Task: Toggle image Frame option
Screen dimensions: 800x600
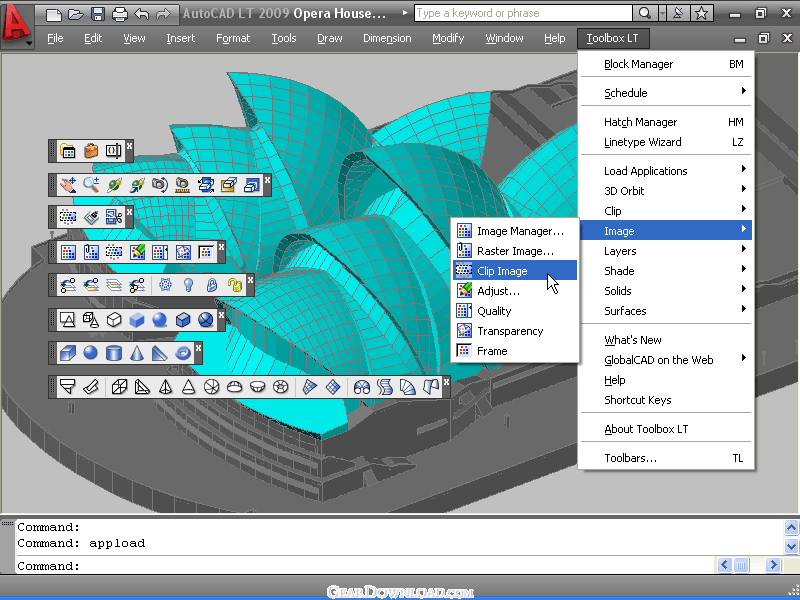Action: [x=492, y=351]
